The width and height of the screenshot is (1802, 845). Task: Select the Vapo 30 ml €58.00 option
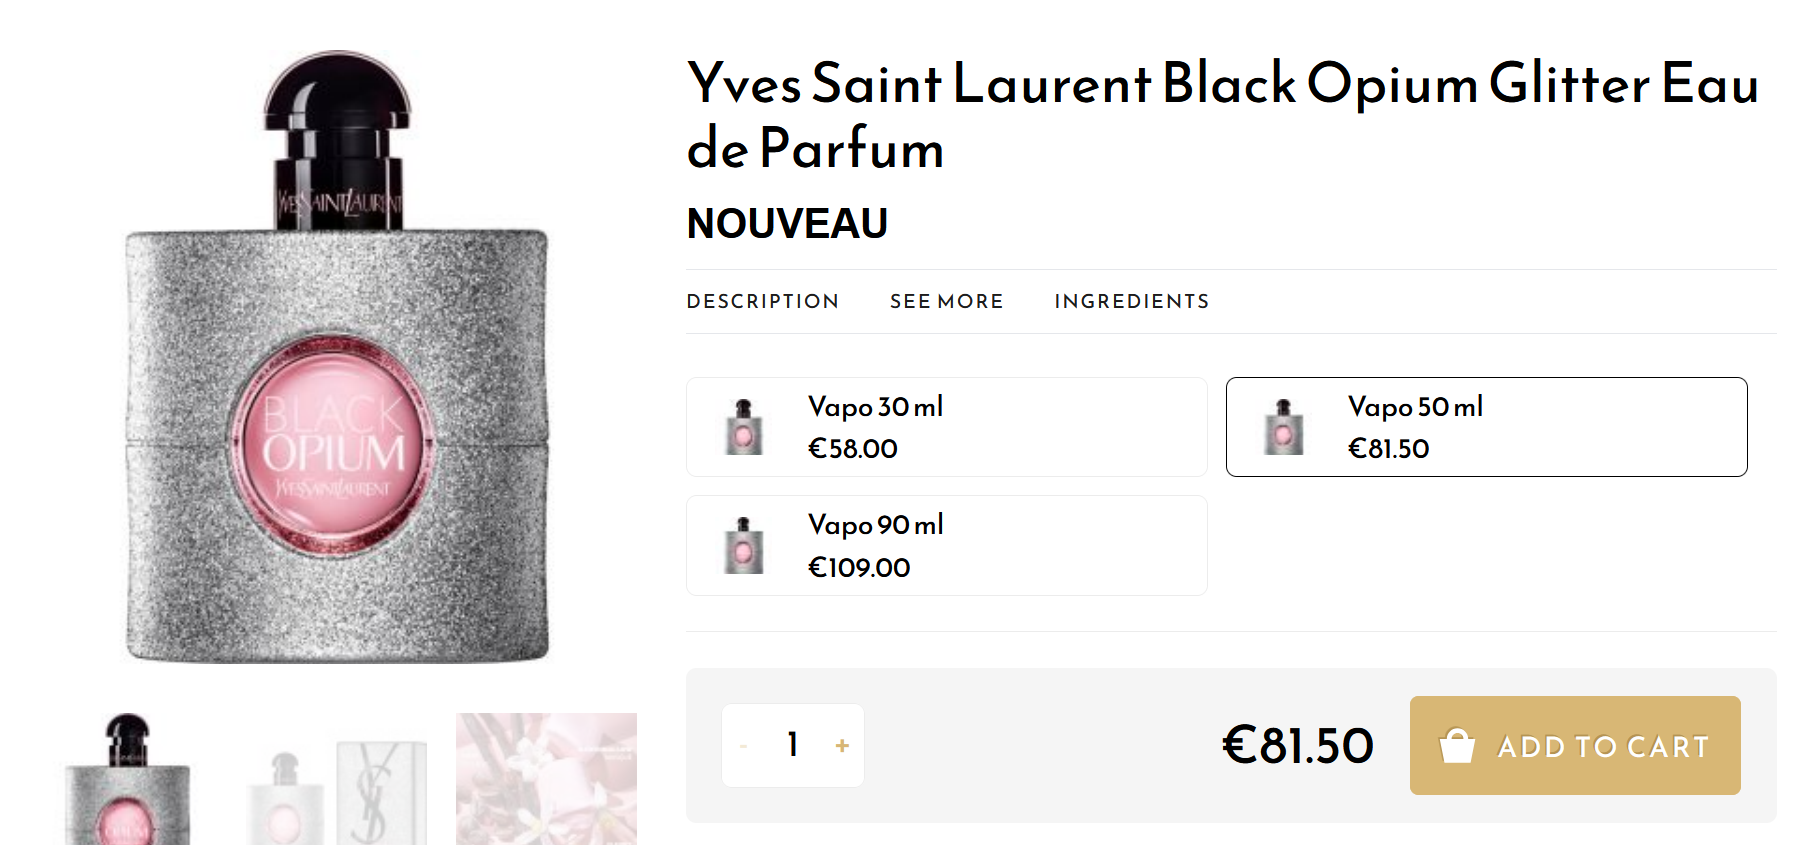pos(946,427)
